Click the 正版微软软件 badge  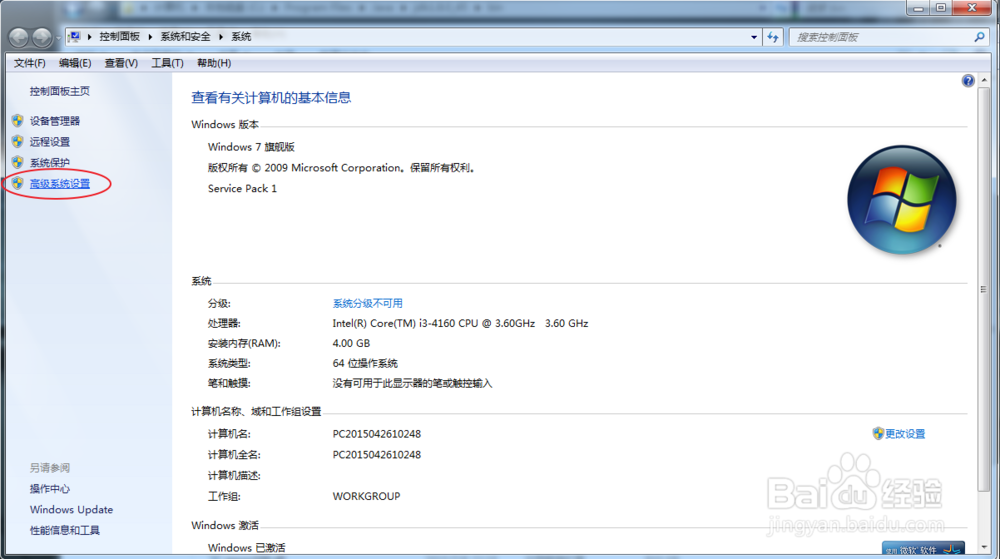pos(923,549)
